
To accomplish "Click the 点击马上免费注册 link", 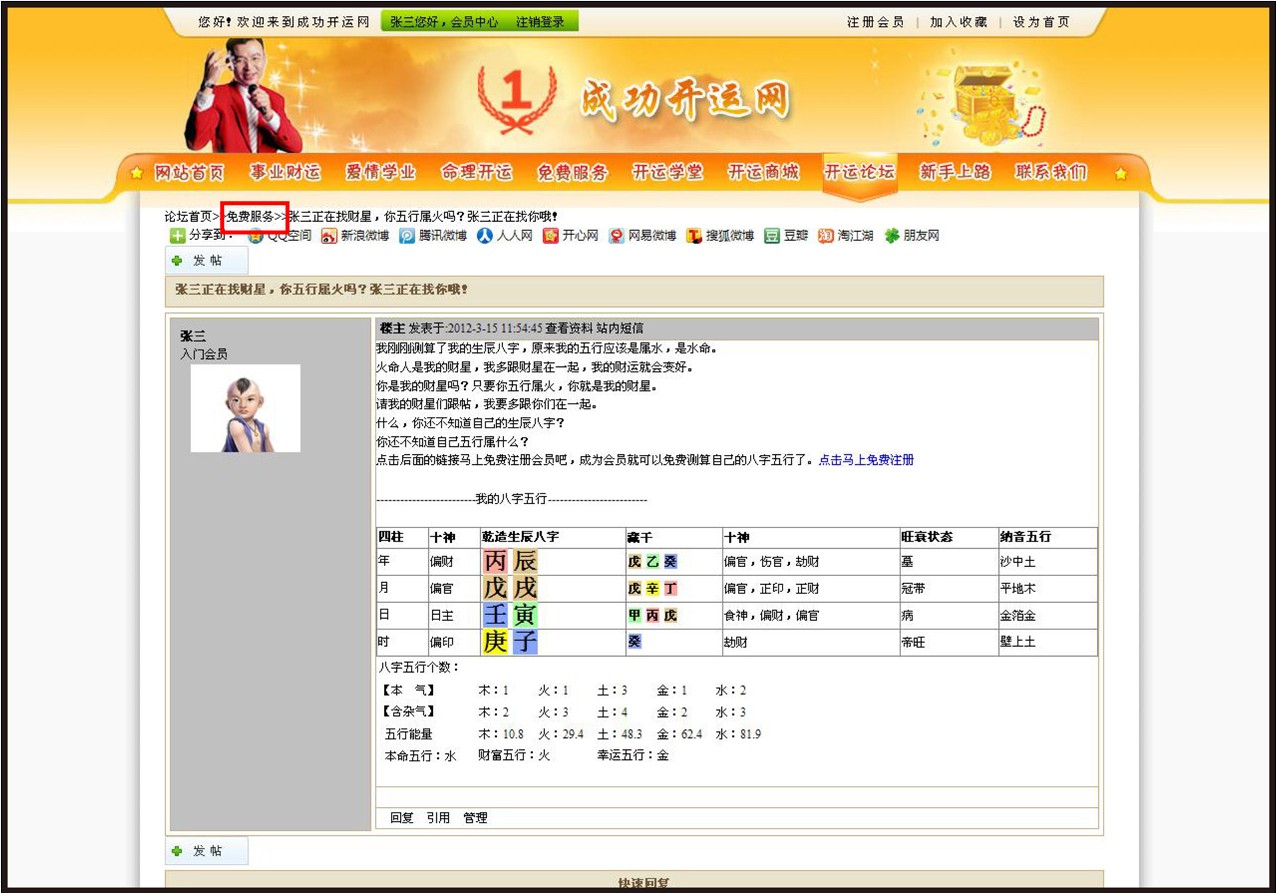I will [866, 460].
